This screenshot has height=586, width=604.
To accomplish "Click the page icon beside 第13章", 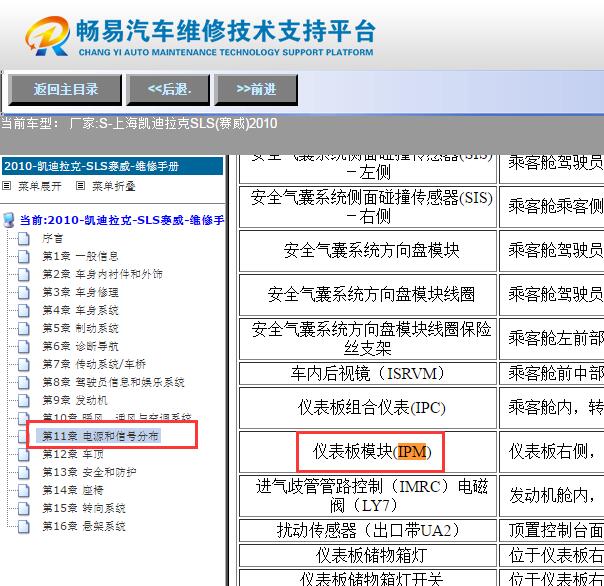I will pos(24,472).
